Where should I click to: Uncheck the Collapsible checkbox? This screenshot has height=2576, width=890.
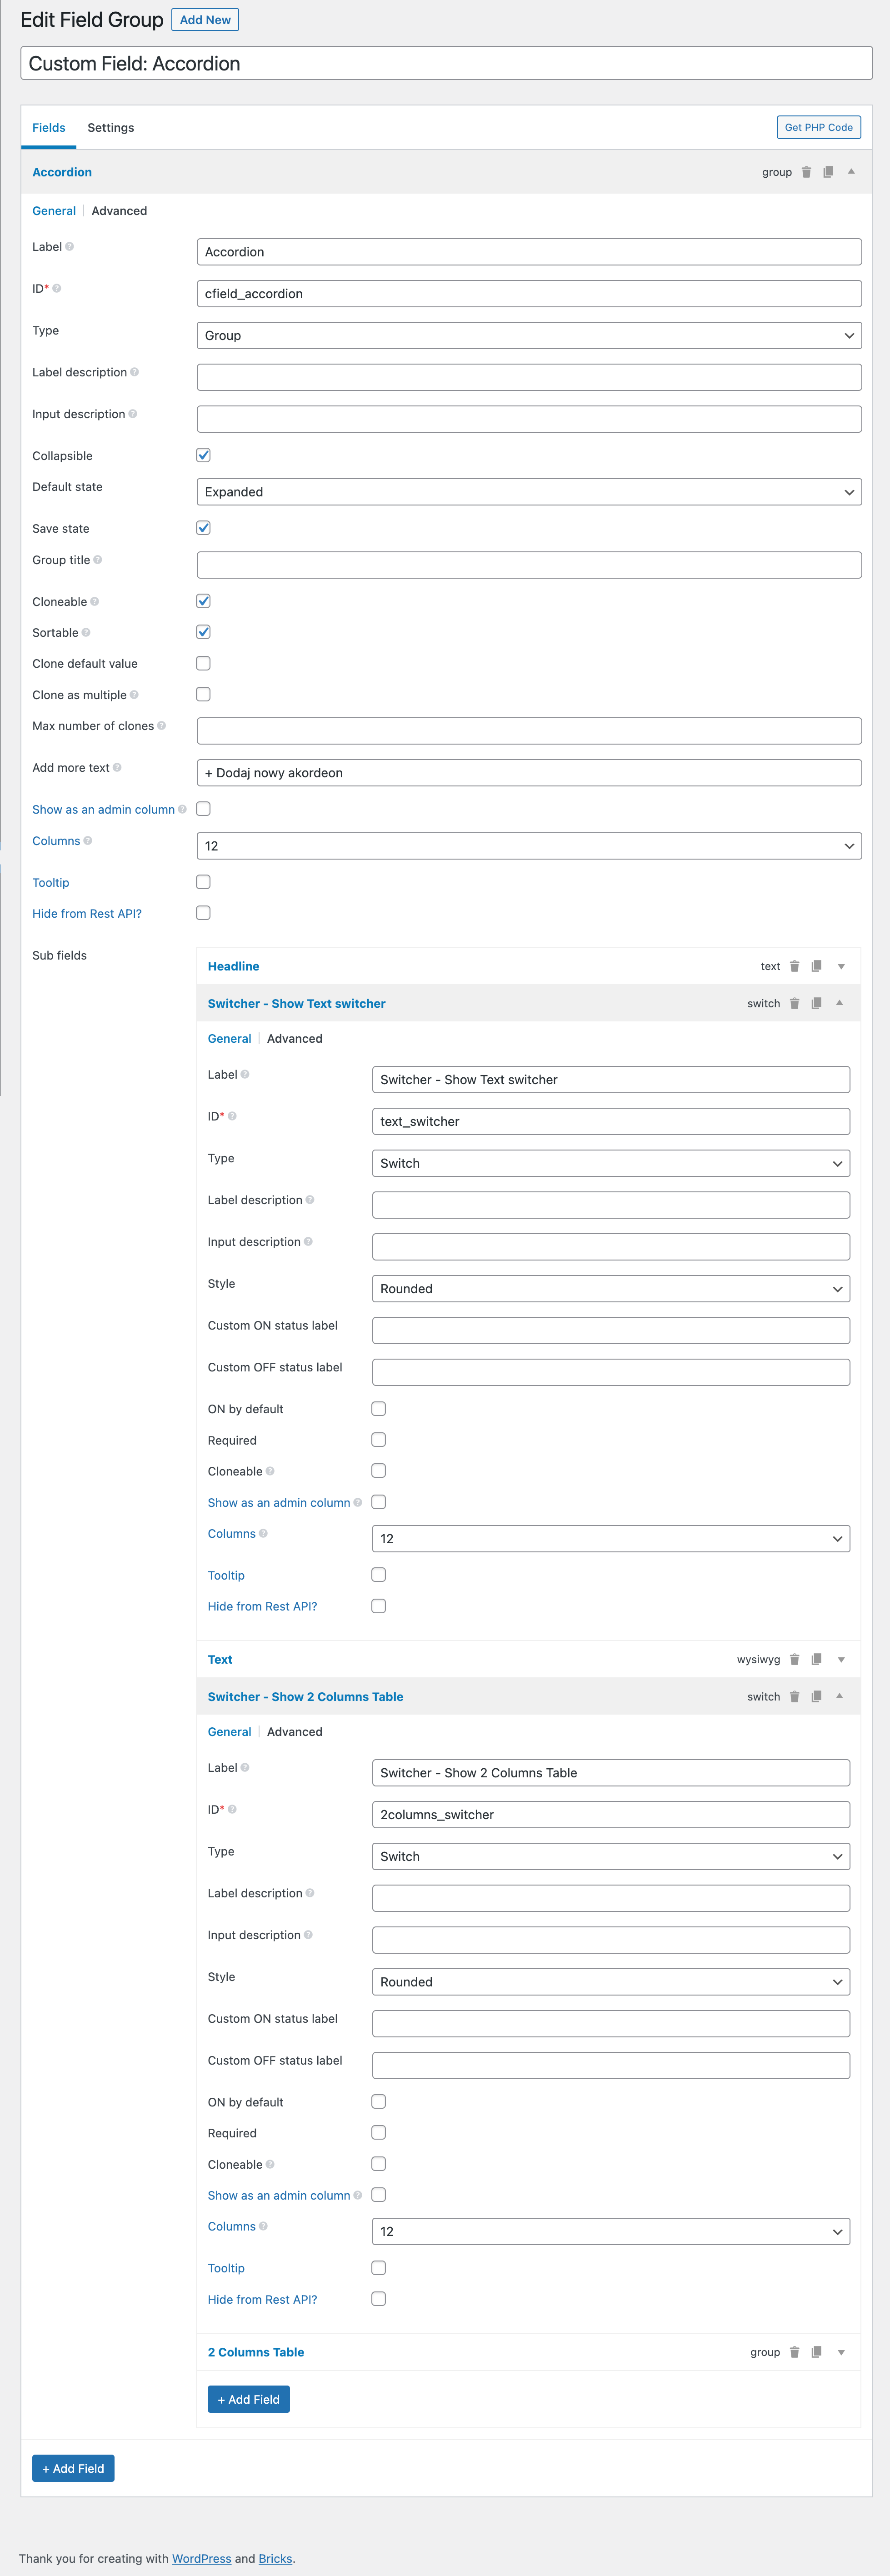203,455
